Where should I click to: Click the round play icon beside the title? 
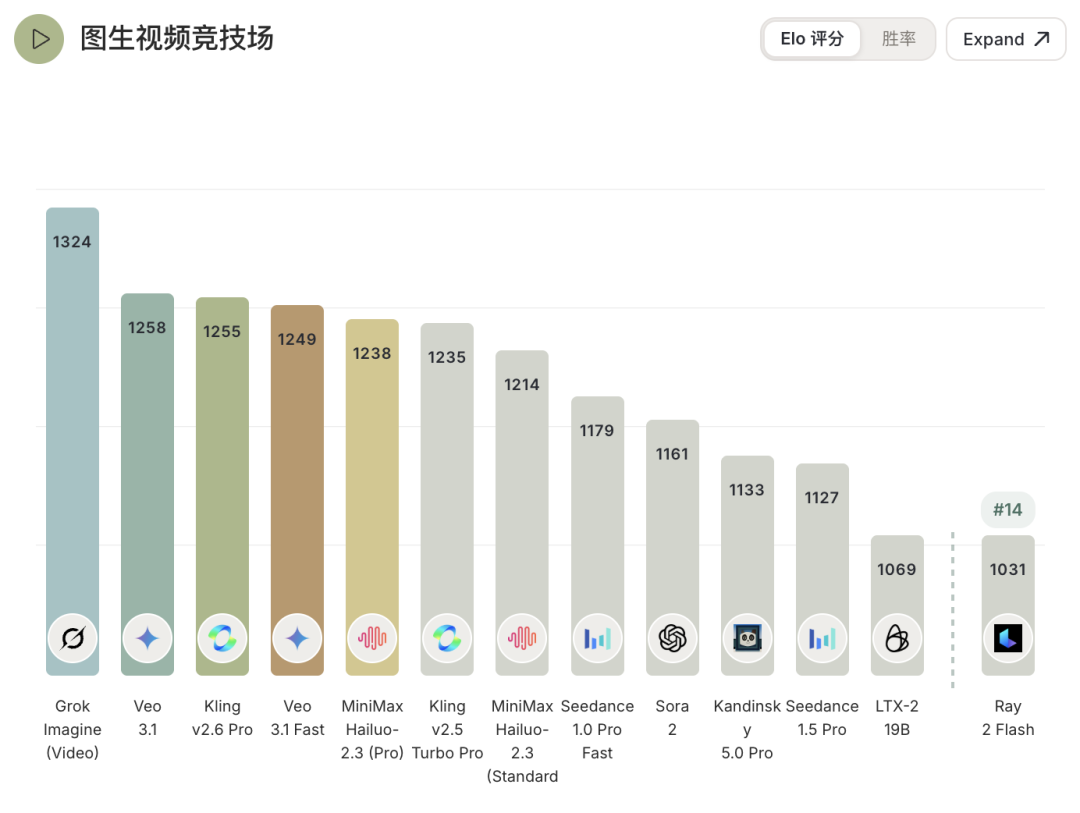click(x=39, y=39)
